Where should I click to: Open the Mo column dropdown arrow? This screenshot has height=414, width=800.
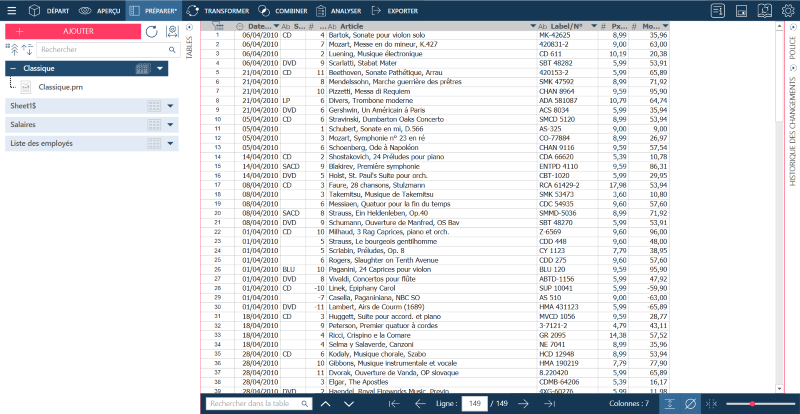point(665,26)
